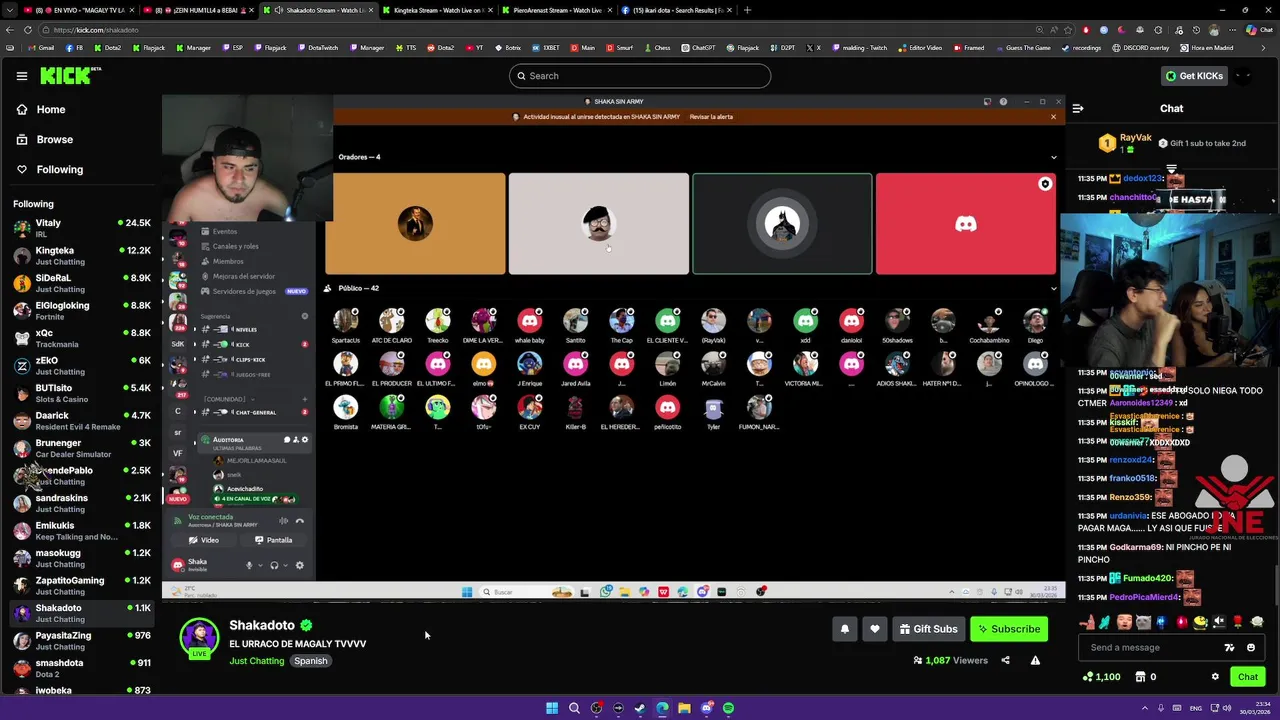This screenshot has height=720, width=1280.
Task: Open the user profile avatar menu
Action: pyautogui.click(x=1243, y=76)
